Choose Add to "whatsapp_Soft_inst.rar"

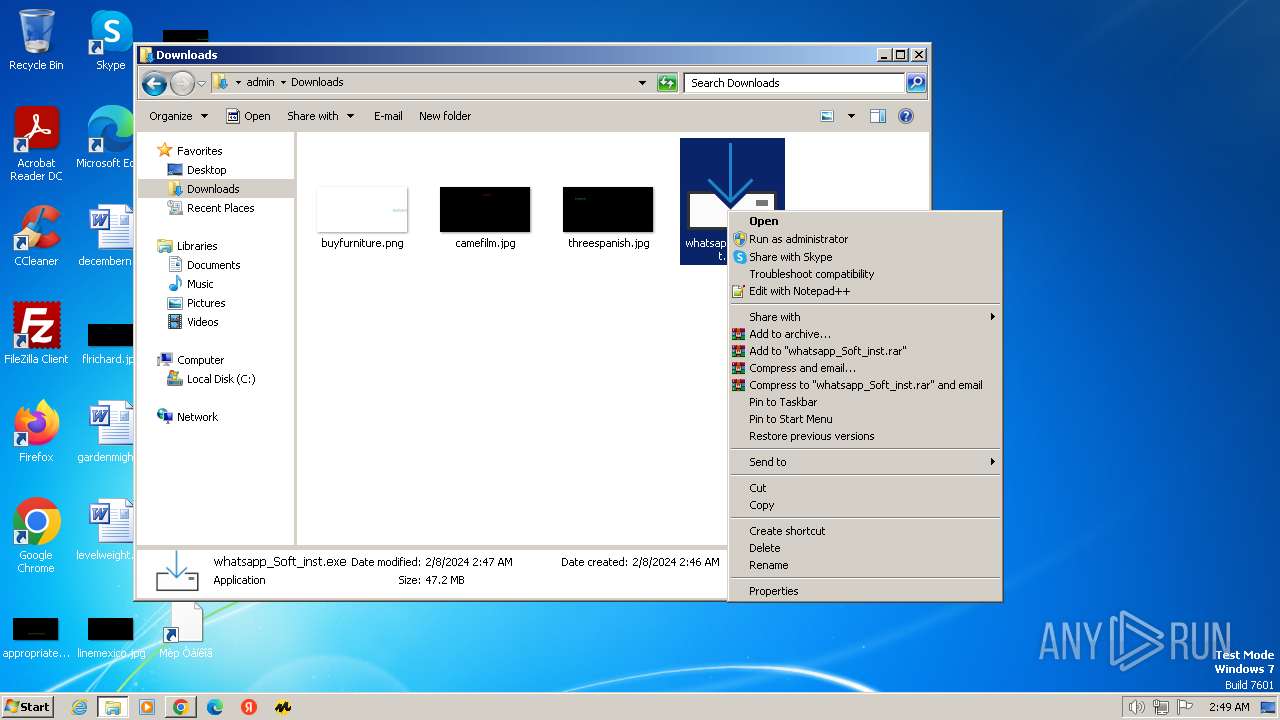[865, 351]
